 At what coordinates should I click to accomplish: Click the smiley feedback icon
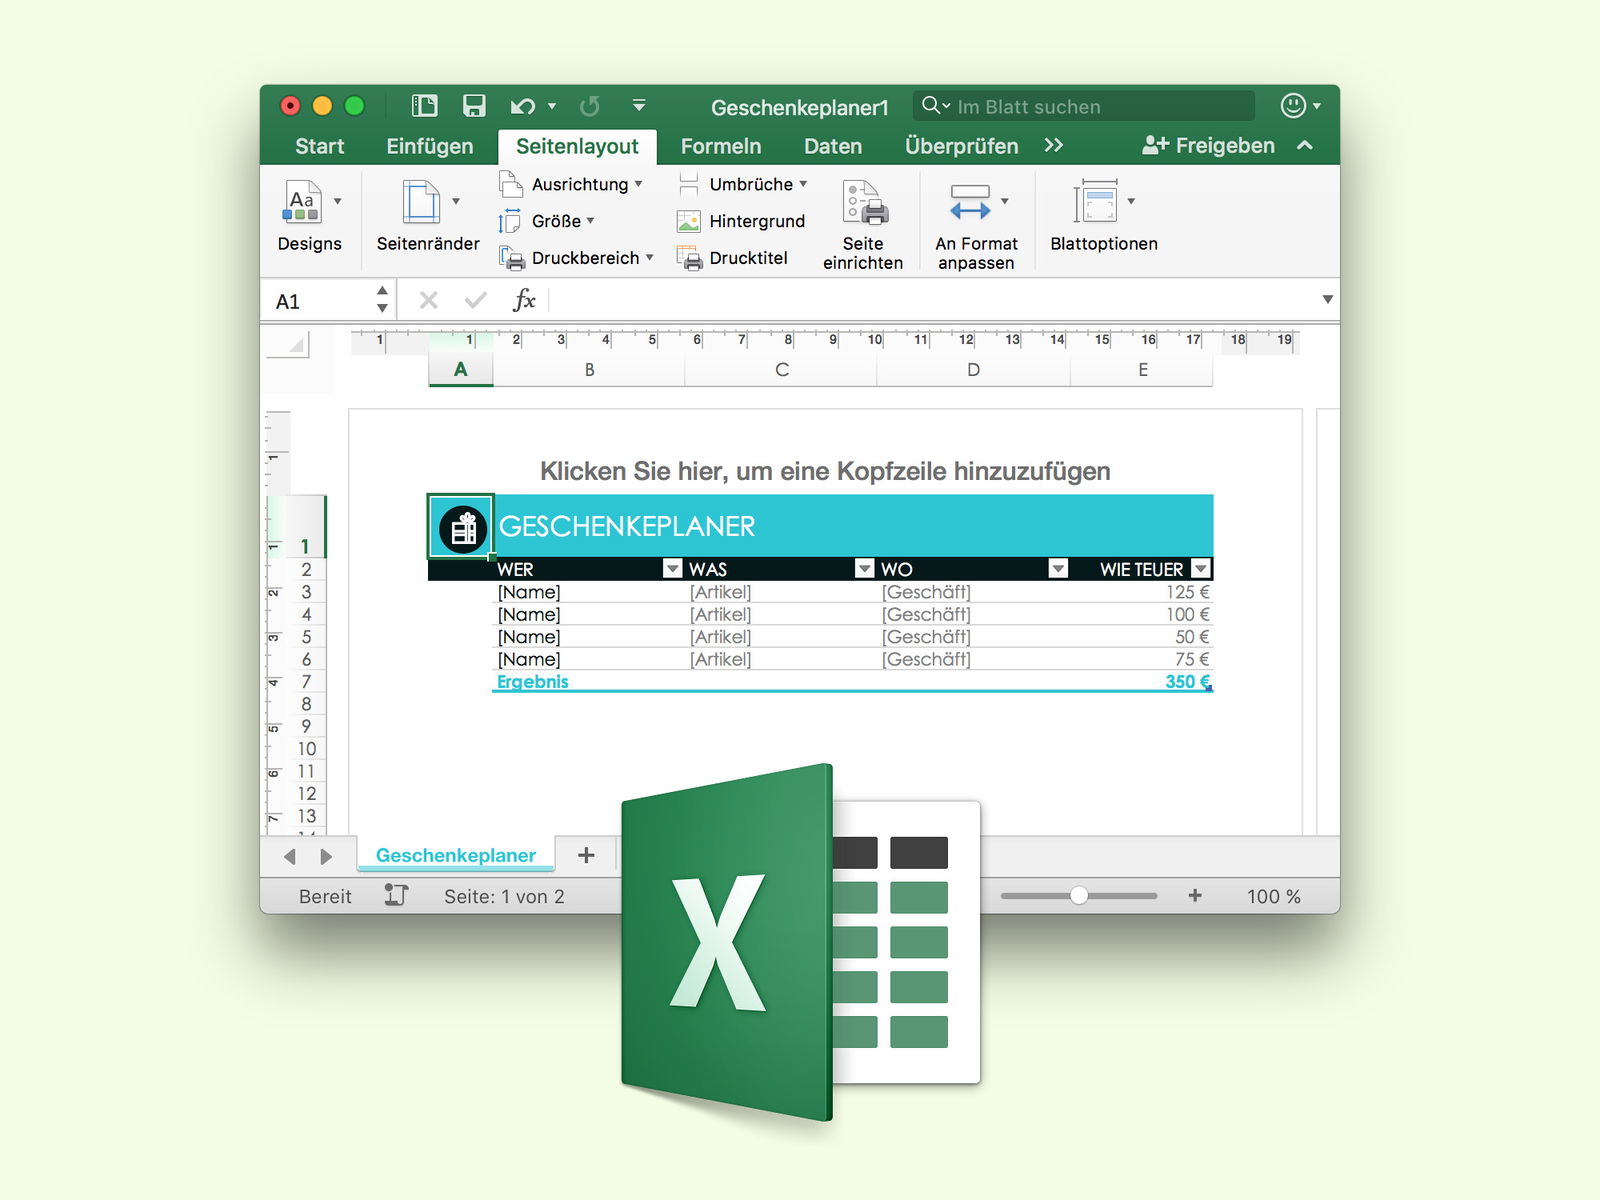1293,106
